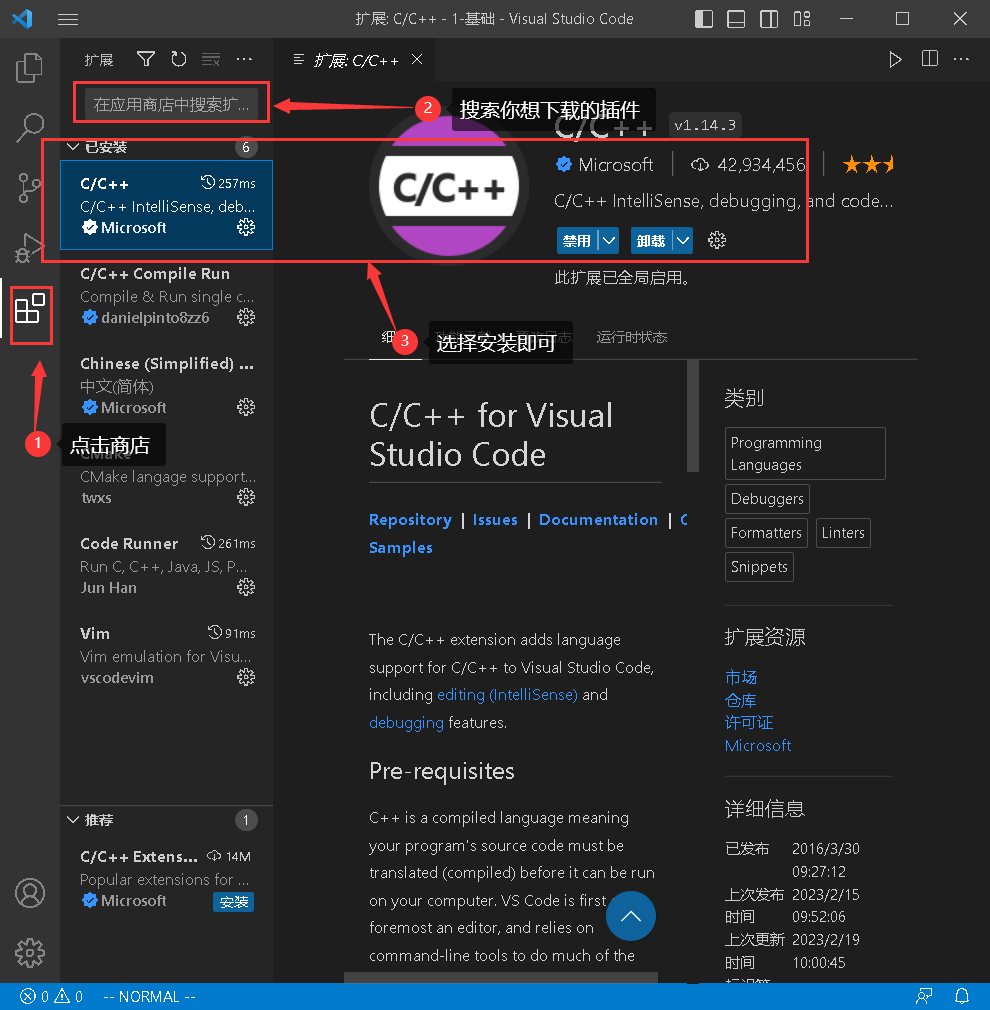Open manage gear for C/C++ Compile Run
Image resolution: width=990 pixels, height=1010 pixels.
[x=246, y=317]
